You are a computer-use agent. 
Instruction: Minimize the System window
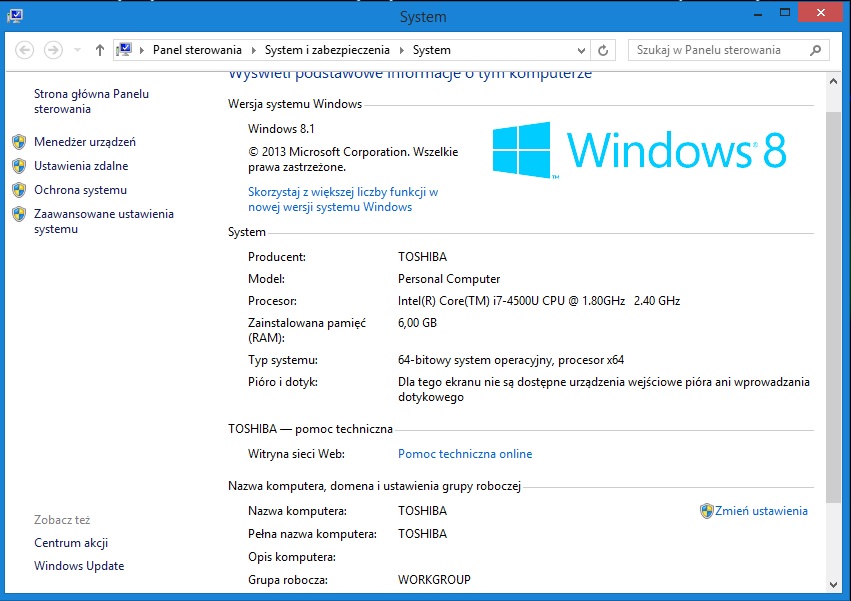(x=758, y=14)
